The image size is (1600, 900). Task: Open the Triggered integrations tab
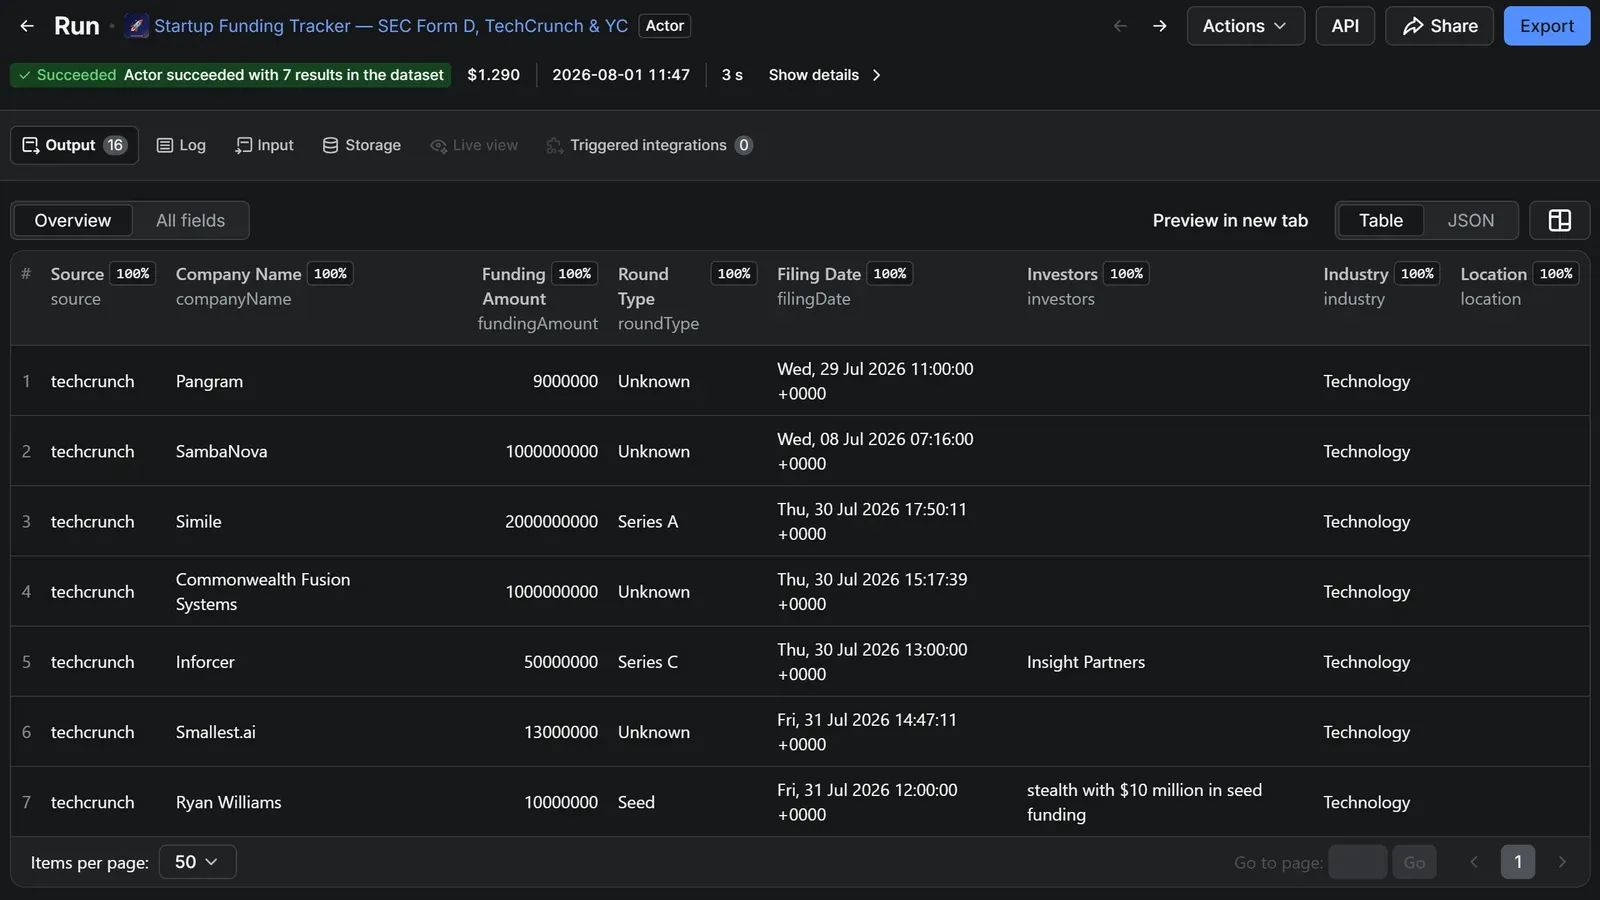[649, 145]
